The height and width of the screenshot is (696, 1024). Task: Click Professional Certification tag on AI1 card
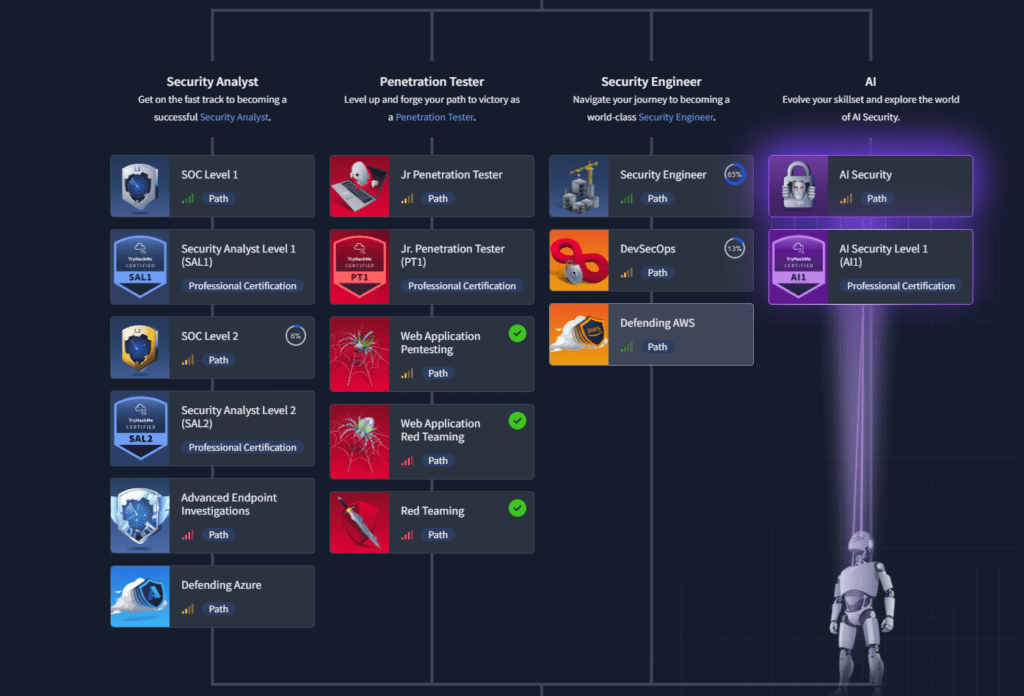point(901,286)
